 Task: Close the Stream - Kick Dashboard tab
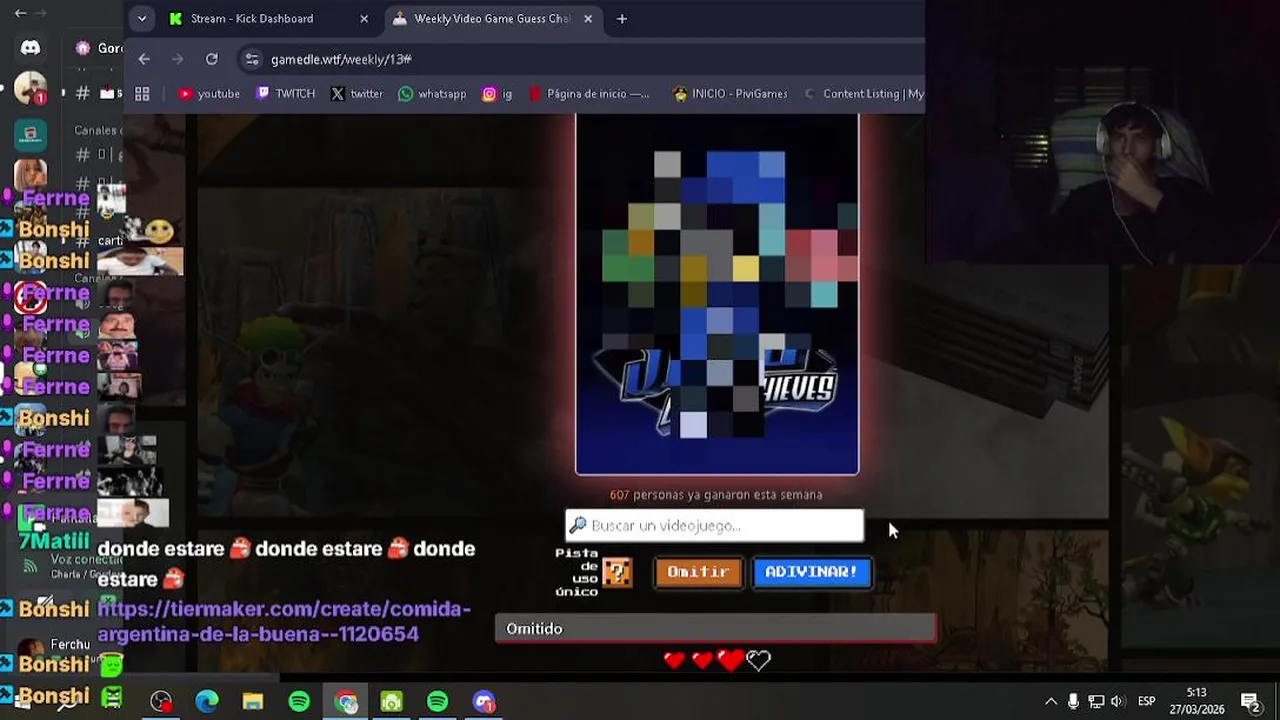(x=364, y=18)
